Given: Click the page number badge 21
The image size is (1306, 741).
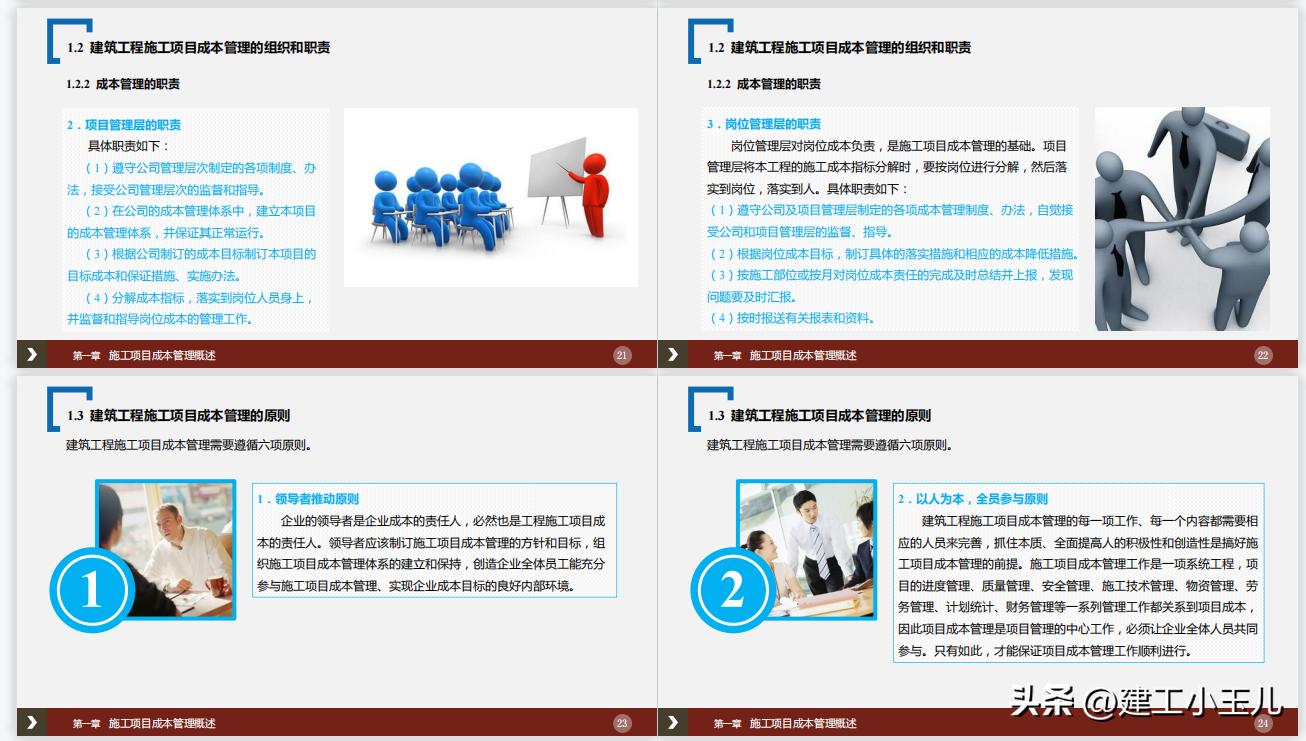Looking at the screenshot, I should (x=621, y=353).
